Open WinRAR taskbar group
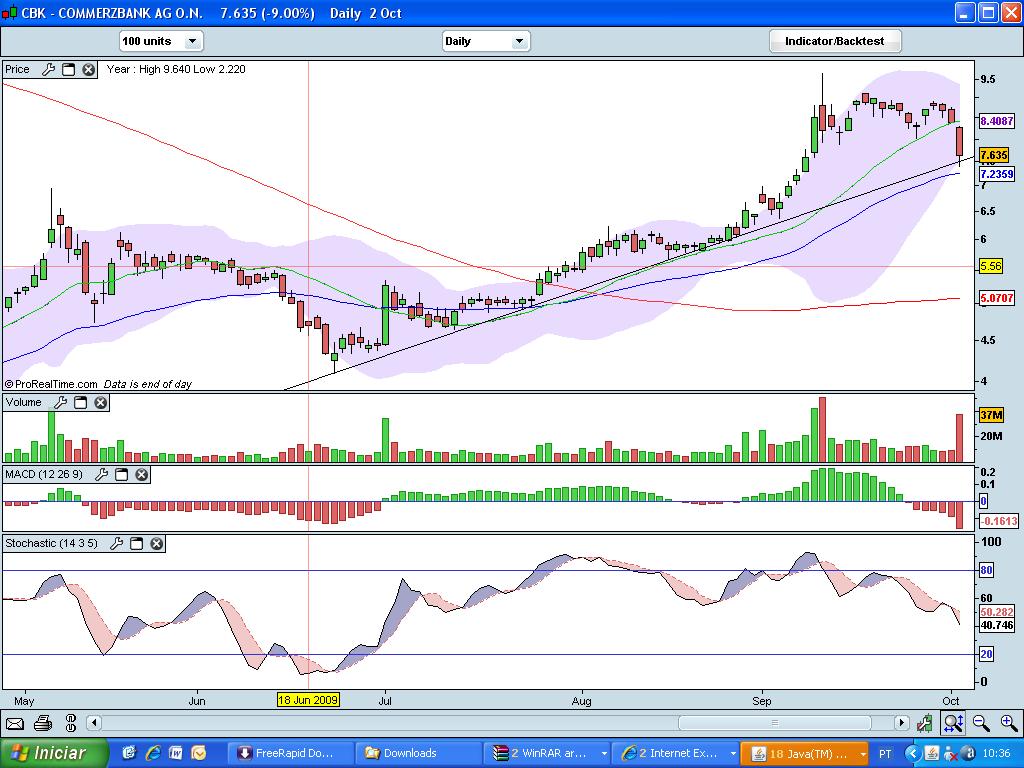This screenshot has width=1024, height=768. point(547,753)
